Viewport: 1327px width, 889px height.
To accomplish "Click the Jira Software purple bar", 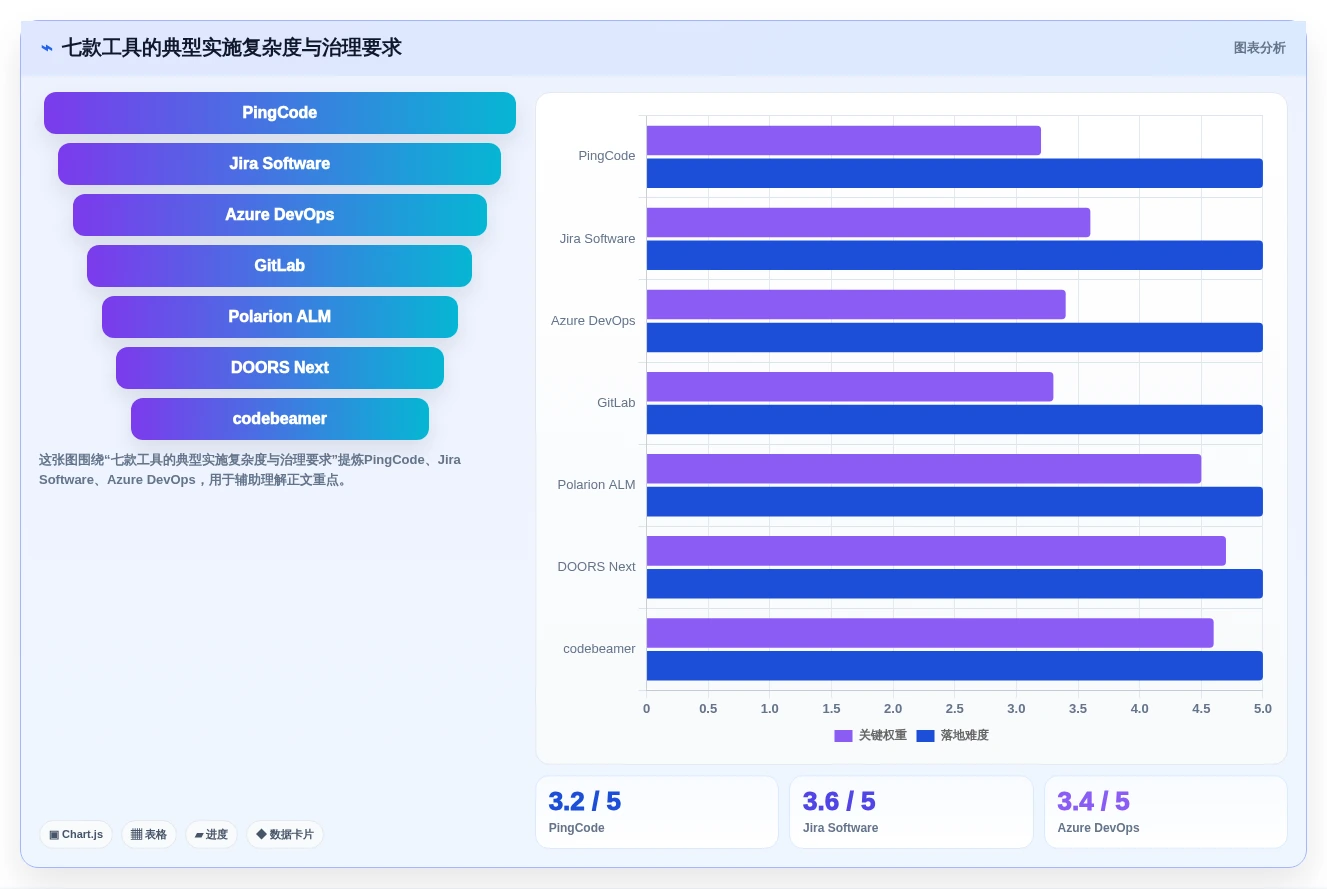I will click(868, 223).
